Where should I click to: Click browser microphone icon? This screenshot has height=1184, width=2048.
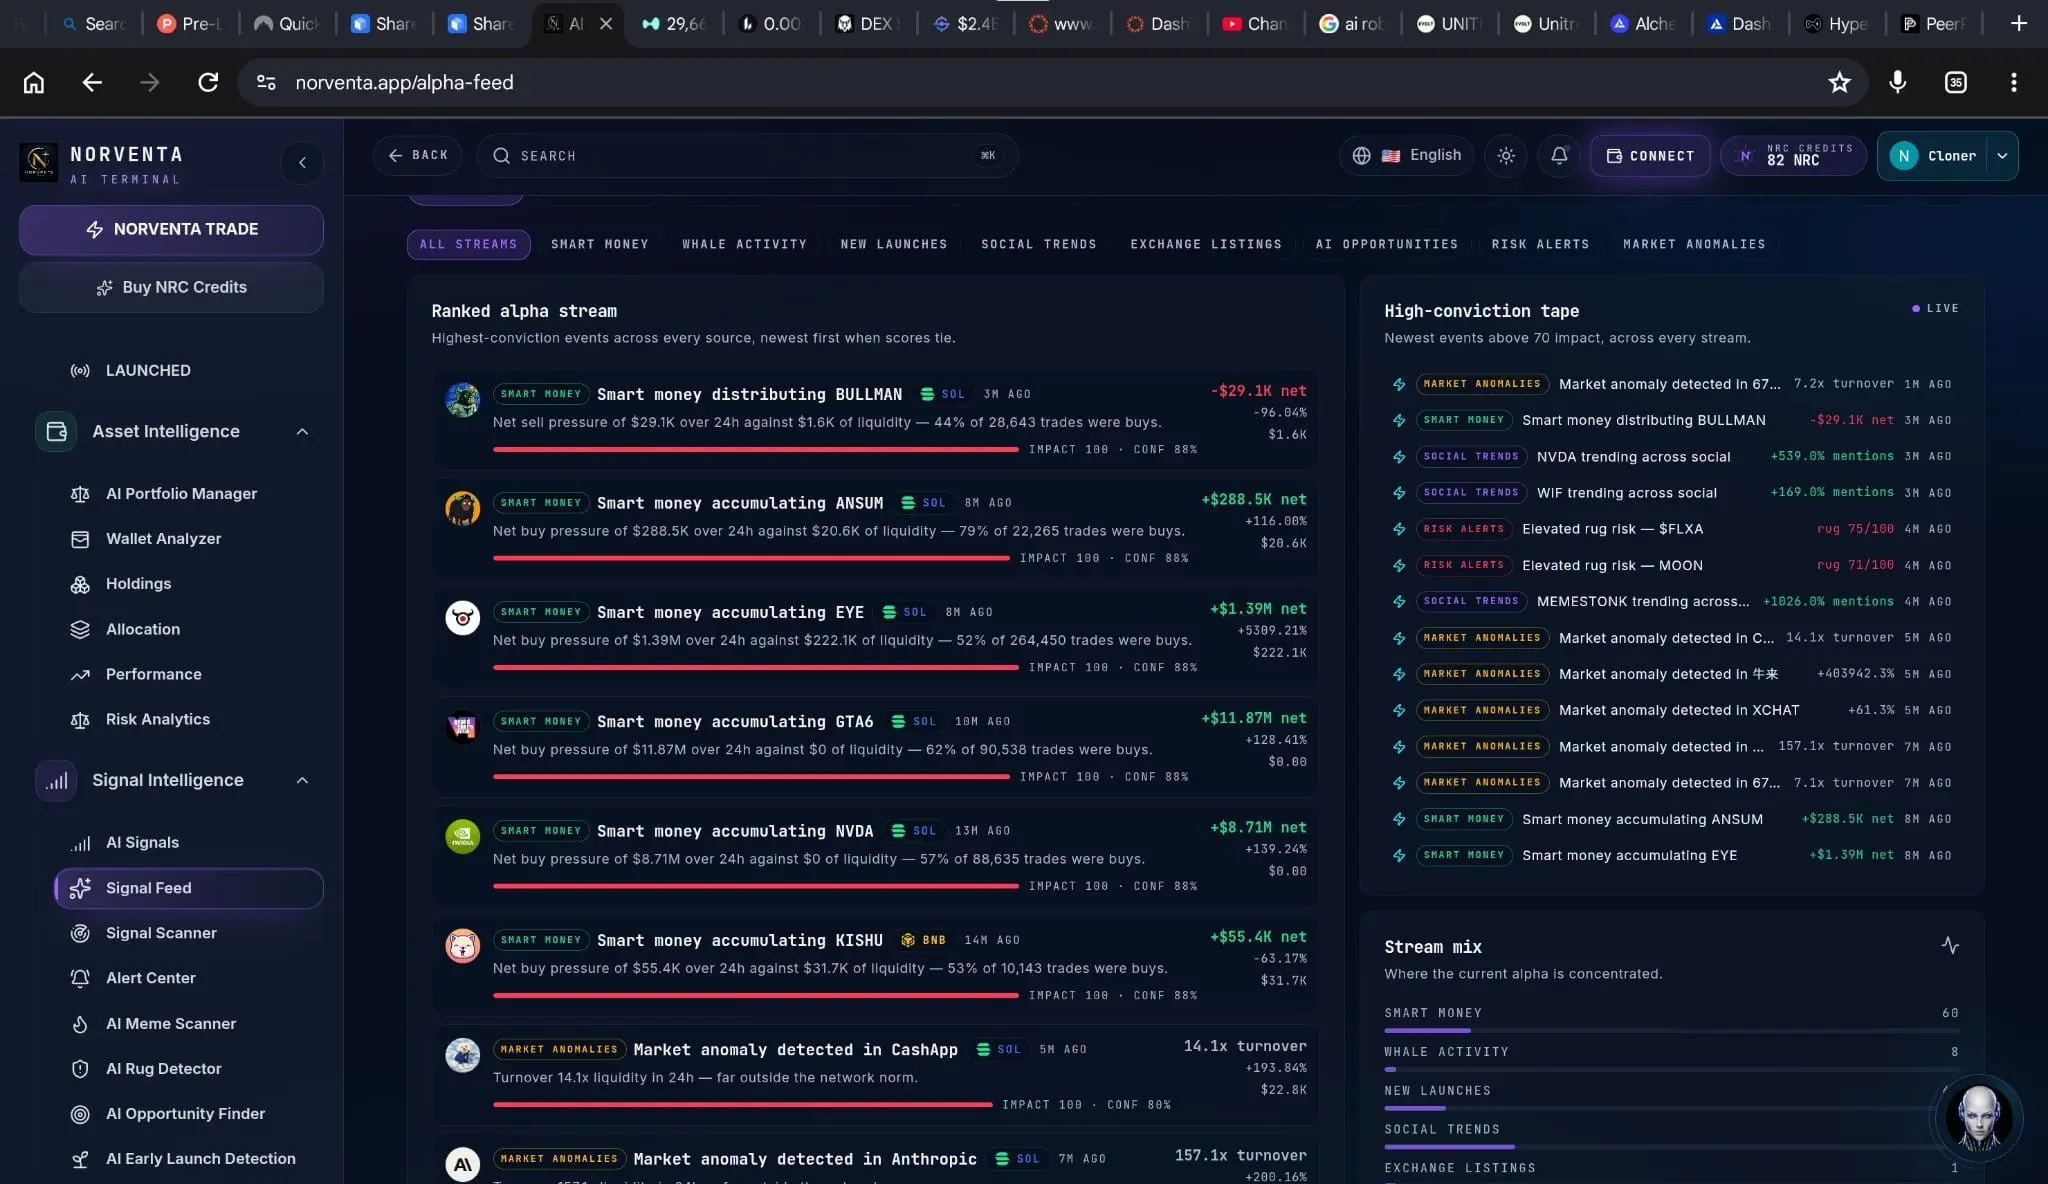(x=1897, y=83)
